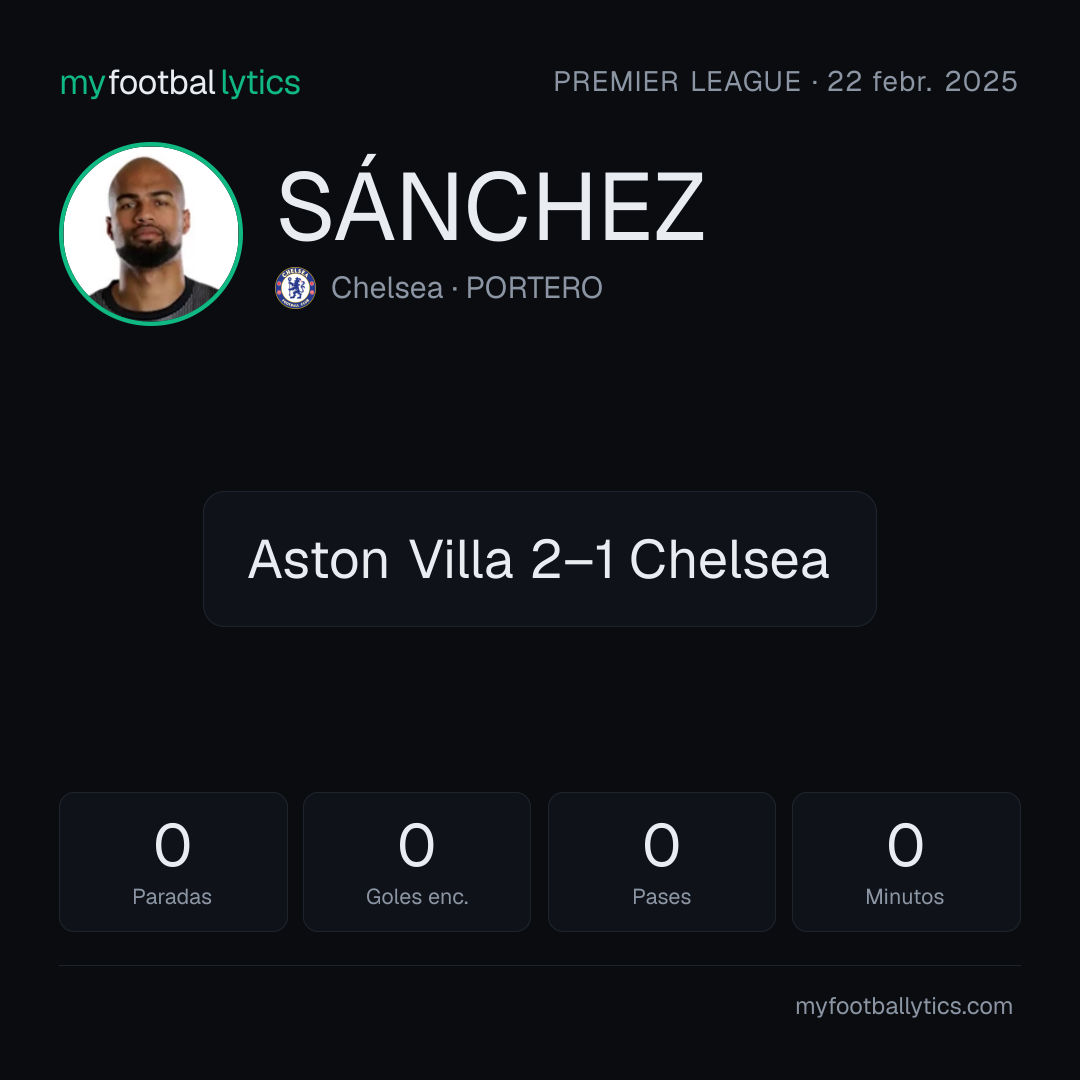
Task: Click the Paradas value zero
Action: pyautogui.click(x=172, y=845)
